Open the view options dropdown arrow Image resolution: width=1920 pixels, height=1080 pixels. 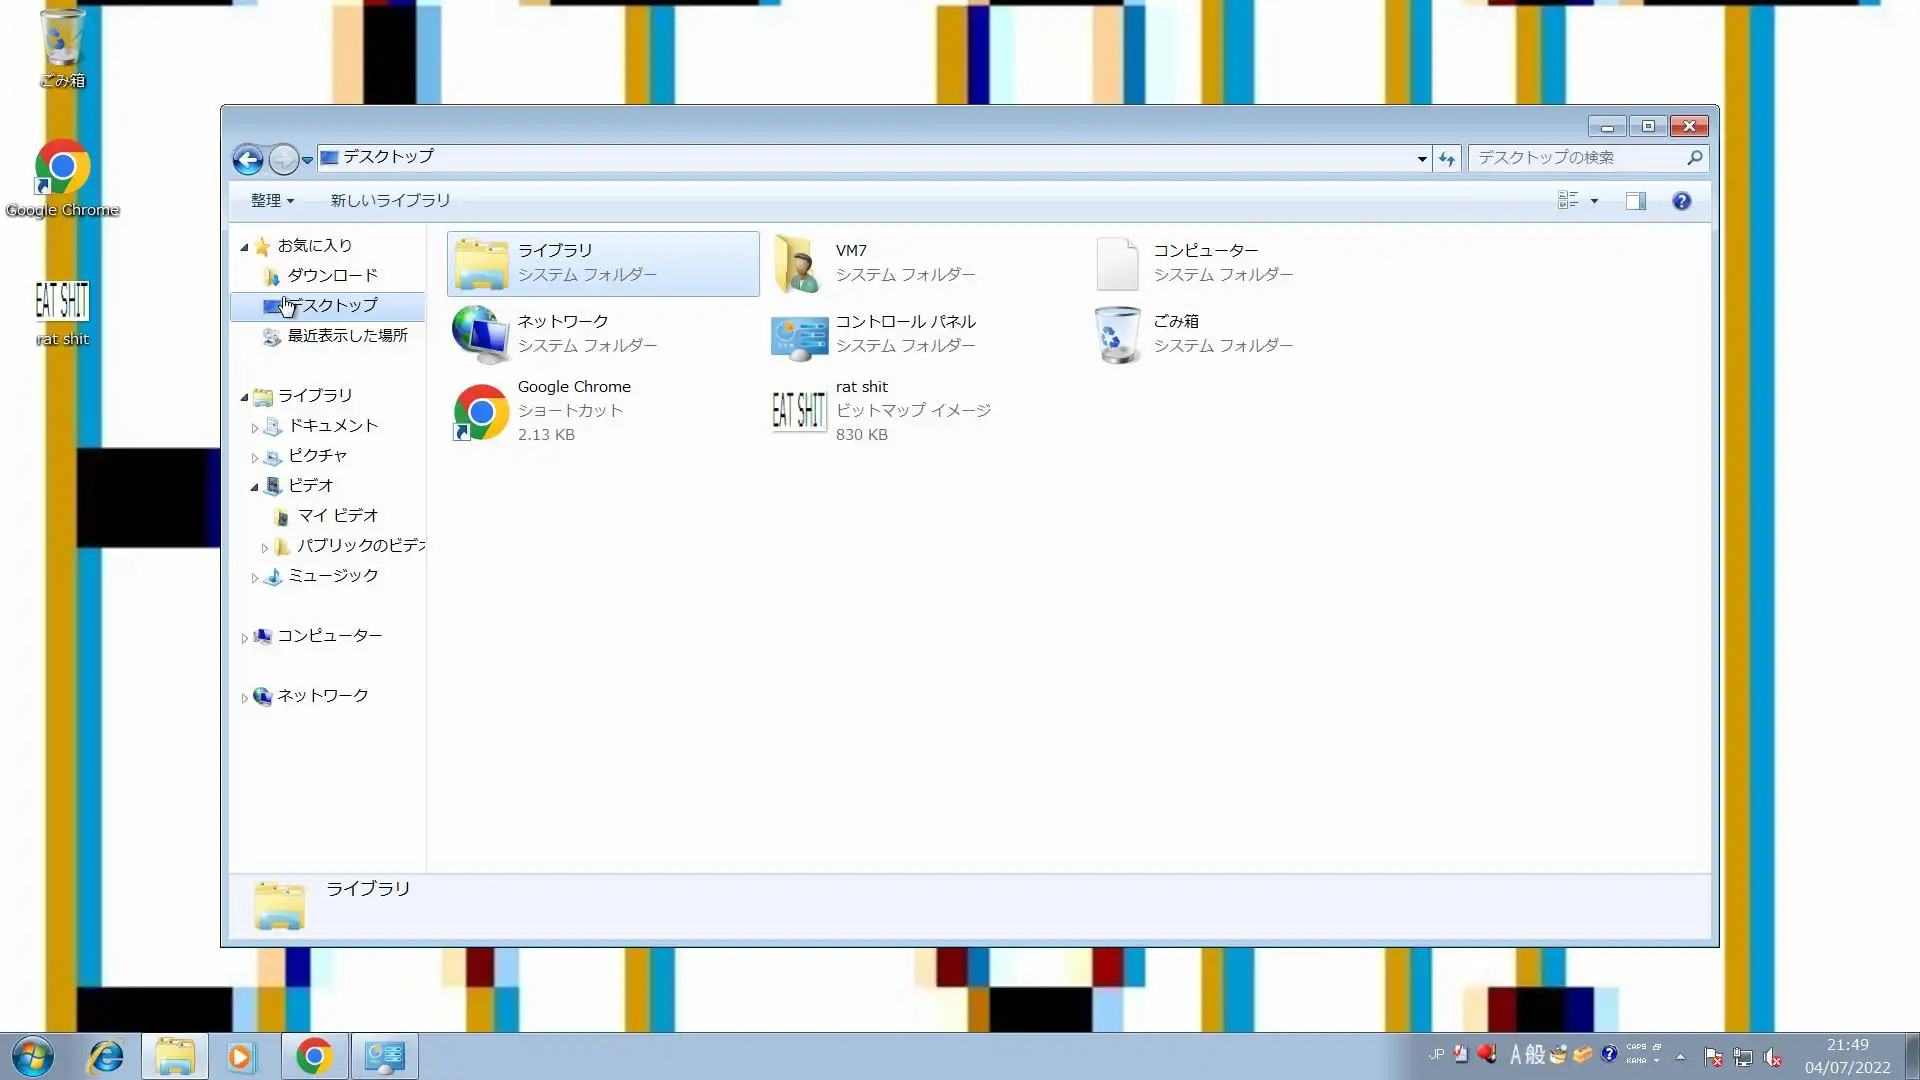(x=1594, y=201)
